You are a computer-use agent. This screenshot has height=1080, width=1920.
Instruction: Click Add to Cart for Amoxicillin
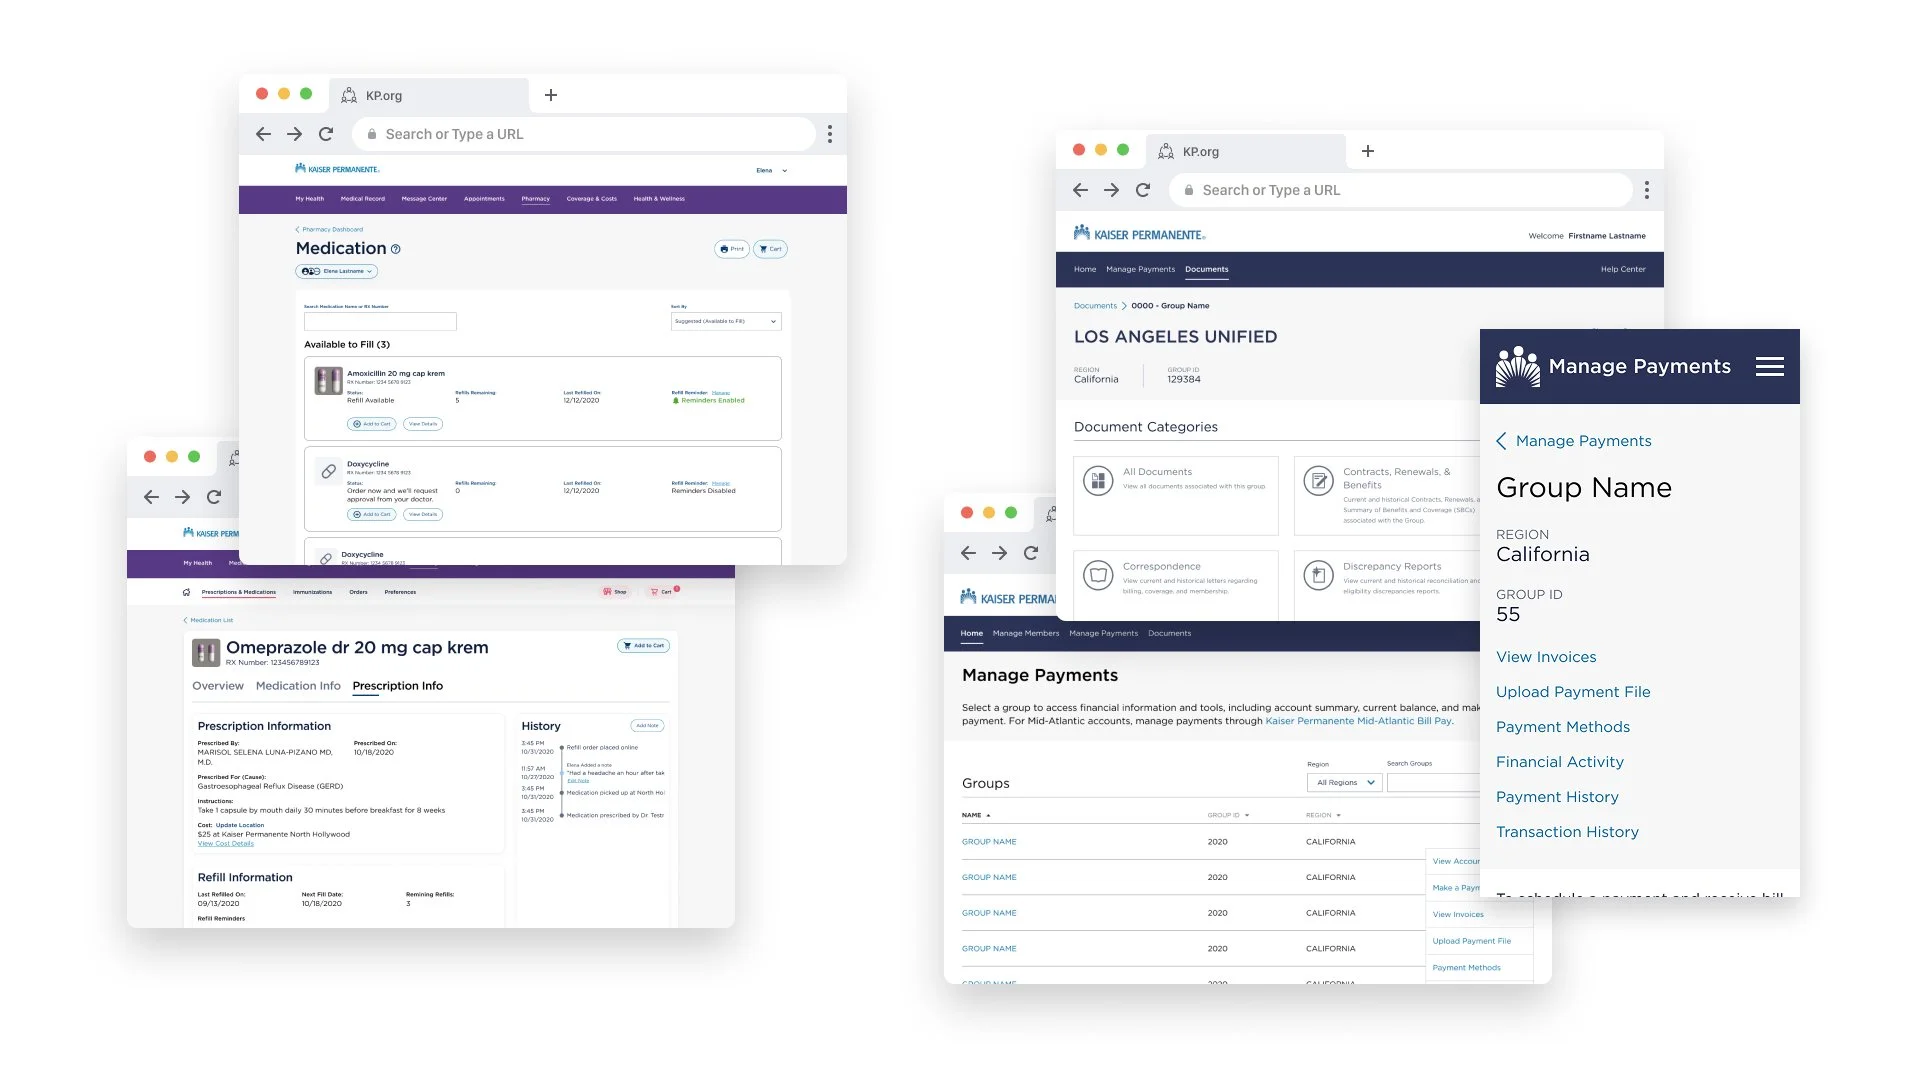(x=371, y=424)
